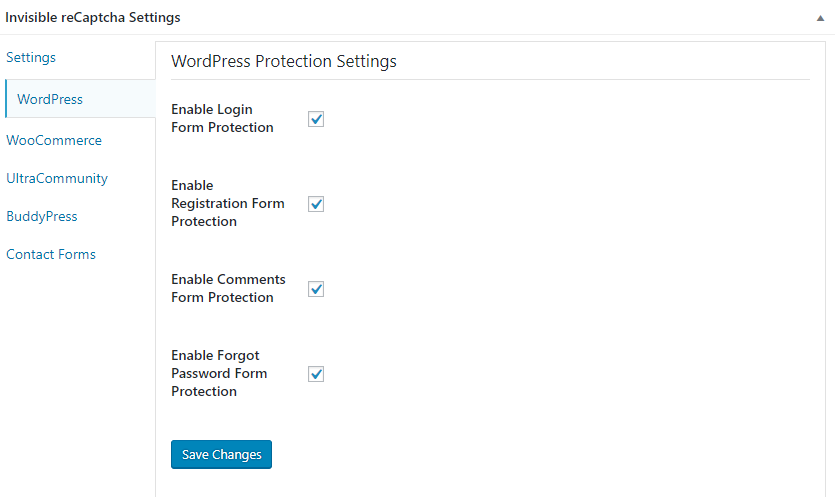Click the Enable Registration Form Protection label
The height and width of the screenshot is (497, 835).
click(227, 203)
